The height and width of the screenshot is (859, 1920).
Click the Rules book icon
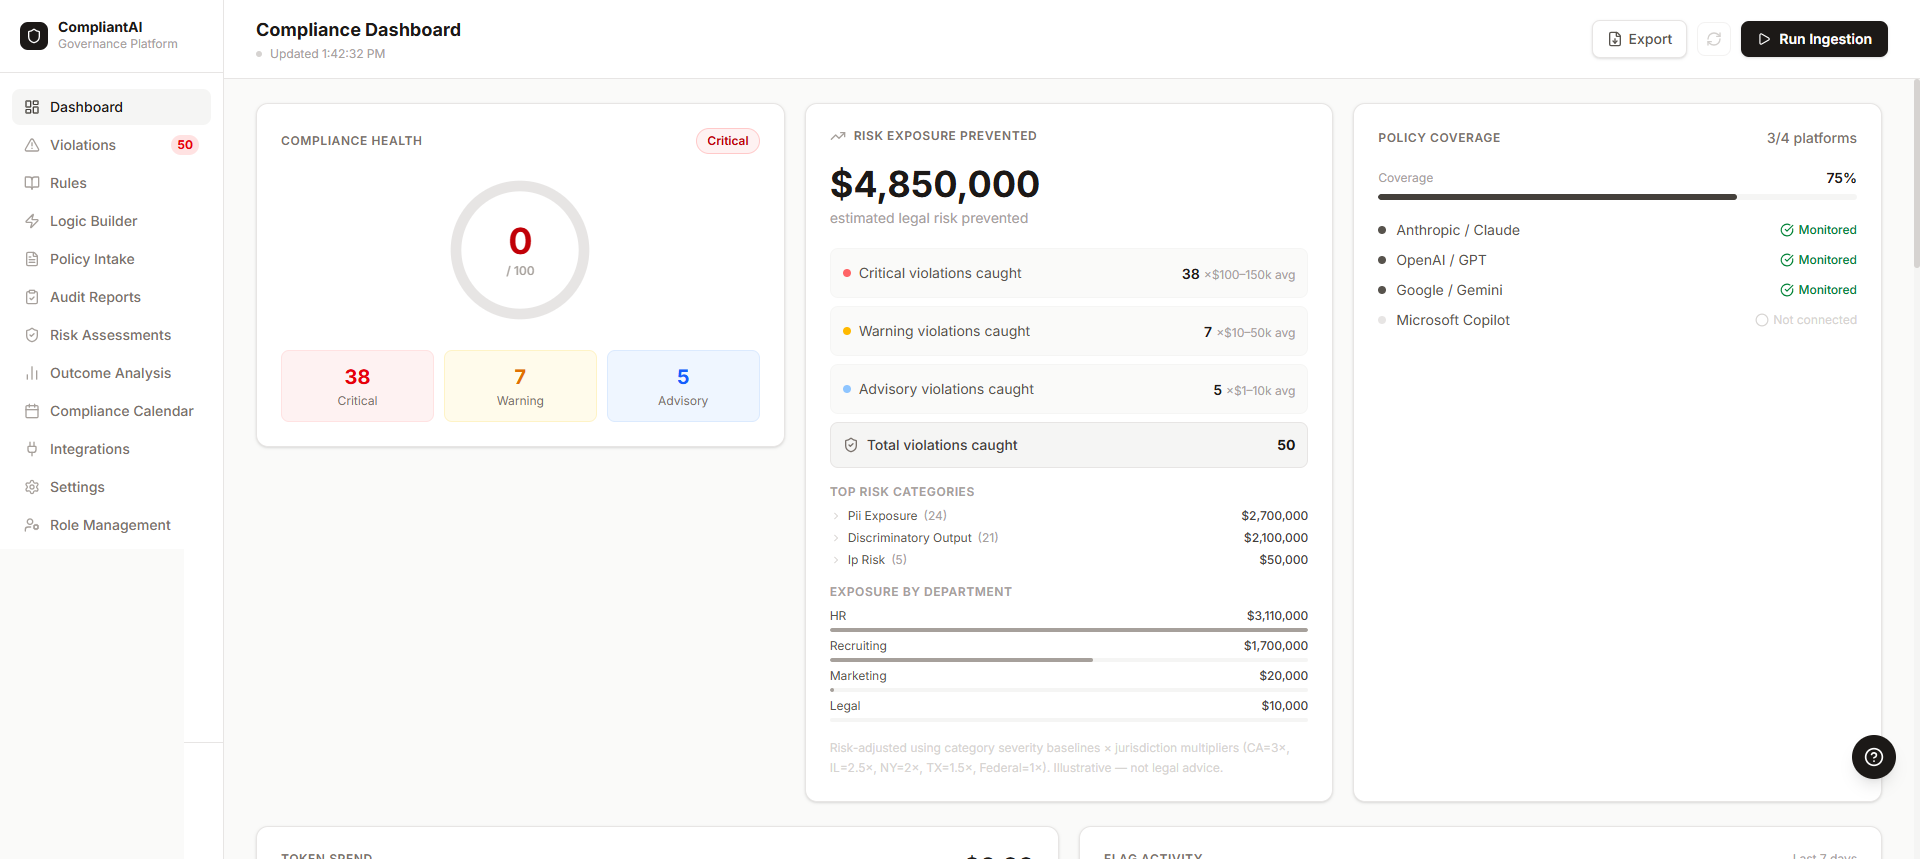click(32, 183)
